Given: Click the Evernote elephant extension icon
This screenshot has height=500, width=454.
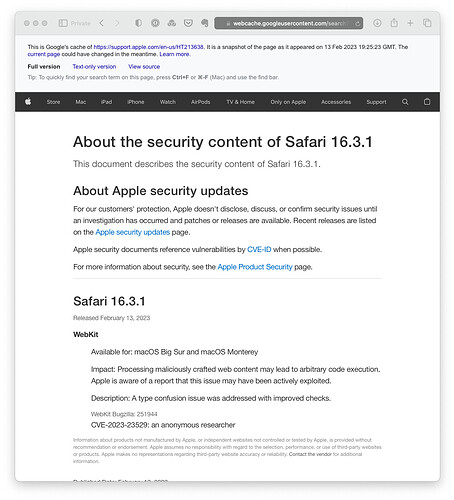Looking at the screenshot, I should coord(205,23).
